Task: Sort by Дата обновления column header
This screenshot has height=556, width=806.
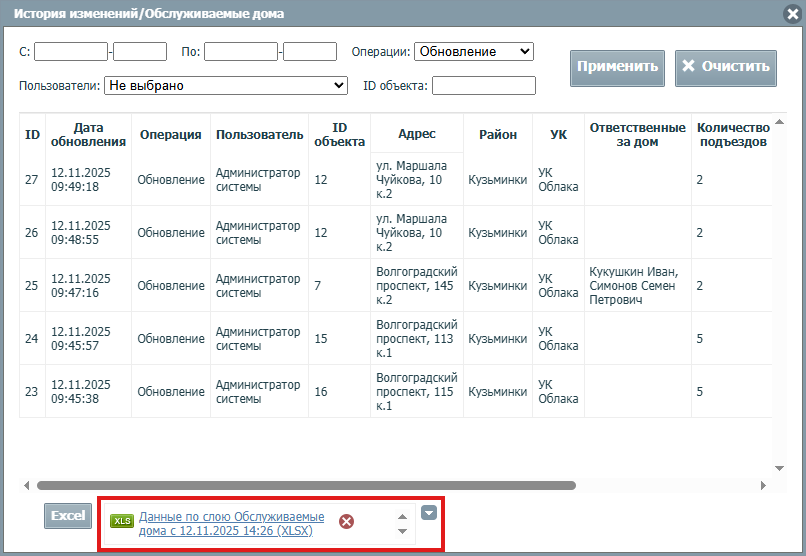Action: (88, 134)
